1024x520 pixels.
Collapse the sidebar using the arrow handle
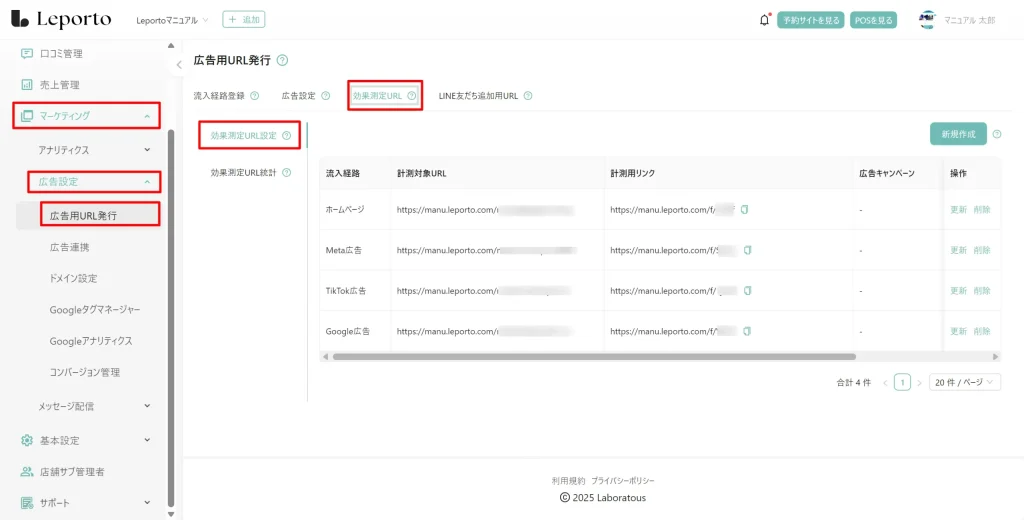click(x=179, y=65)
